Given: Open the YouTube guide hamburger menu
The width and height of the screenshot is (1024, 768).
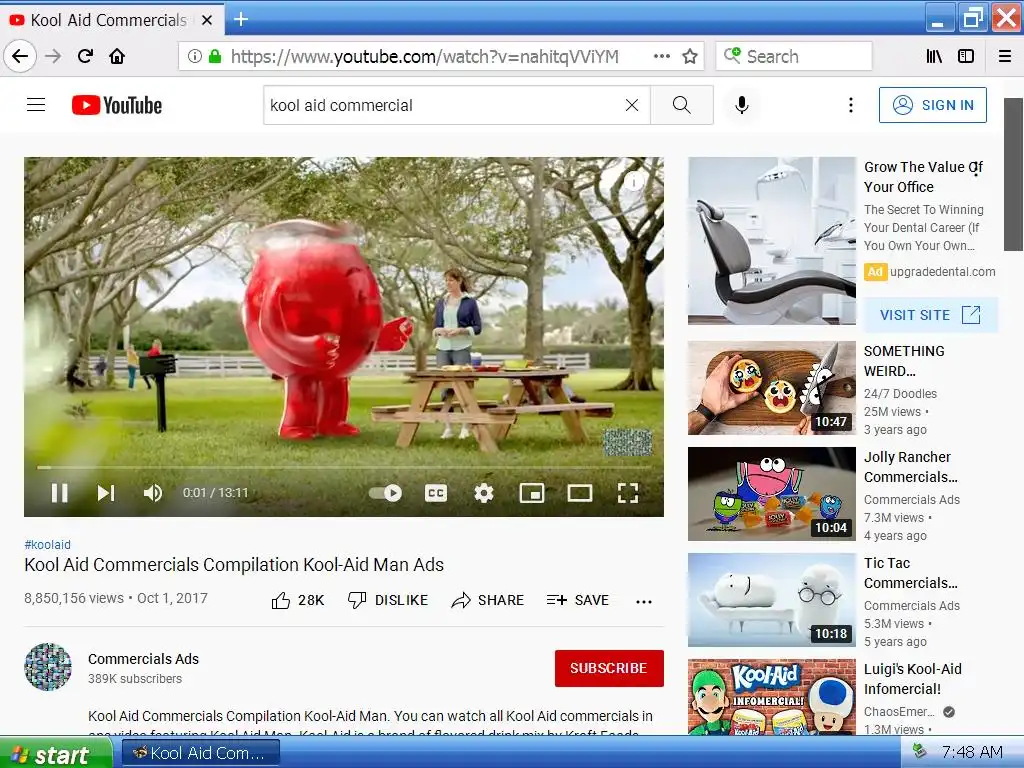Looking at the screenshot, I should tap(36, 104).
